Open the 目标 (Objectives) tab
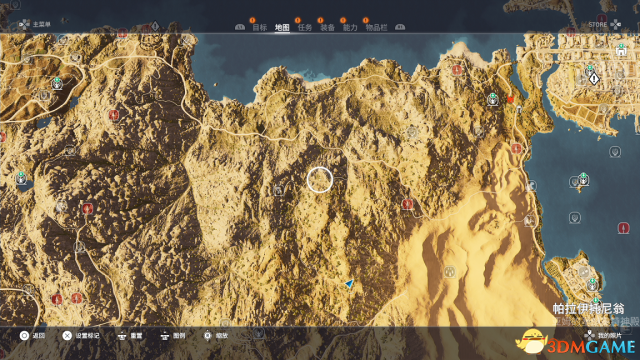The width and height of the screenshot is (640, 360). (x=260, y=27)
